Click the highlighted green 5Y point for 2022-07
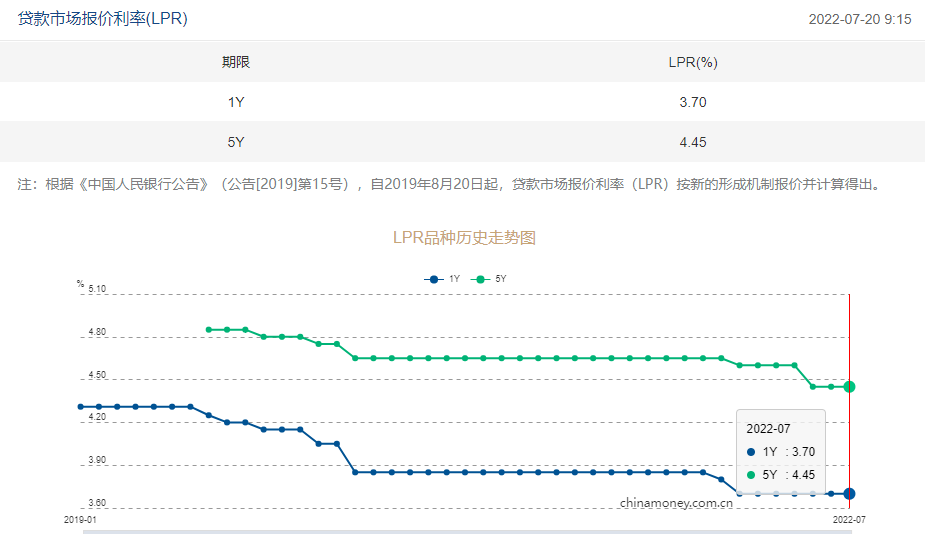Image resolution: width=925 pixels, height=534 pixels. tap(849, 386)
